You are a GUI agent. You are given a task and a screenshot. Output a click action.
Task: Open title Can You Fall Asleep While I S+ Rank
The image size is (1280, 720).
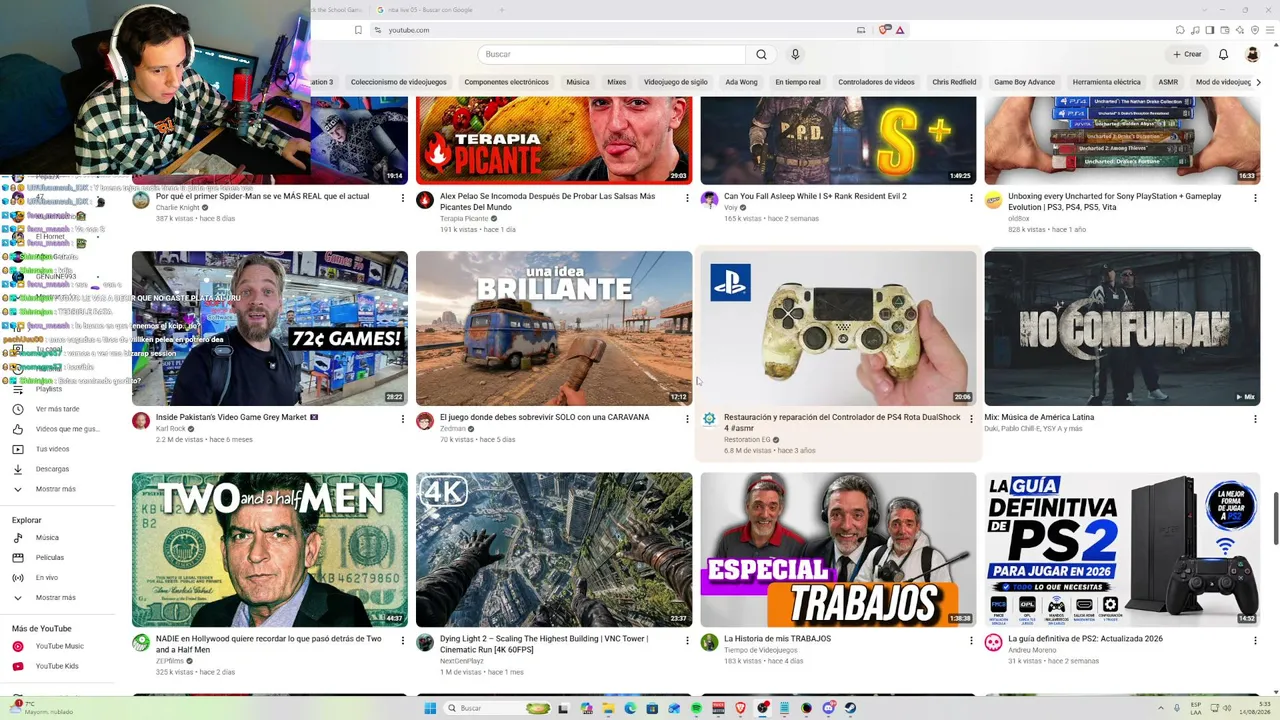pos(815,196)
